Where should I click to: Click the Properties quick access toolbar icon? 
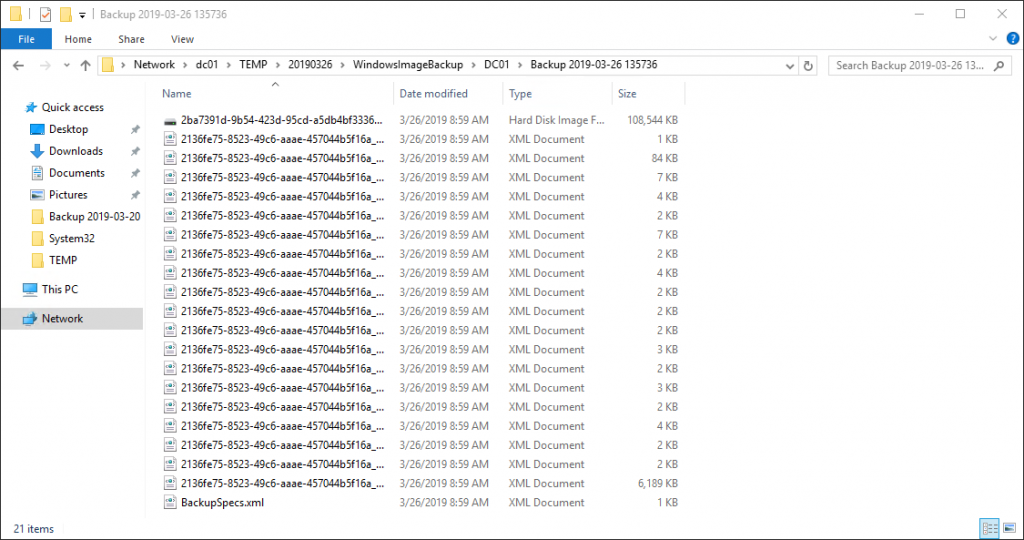(45, 14)
